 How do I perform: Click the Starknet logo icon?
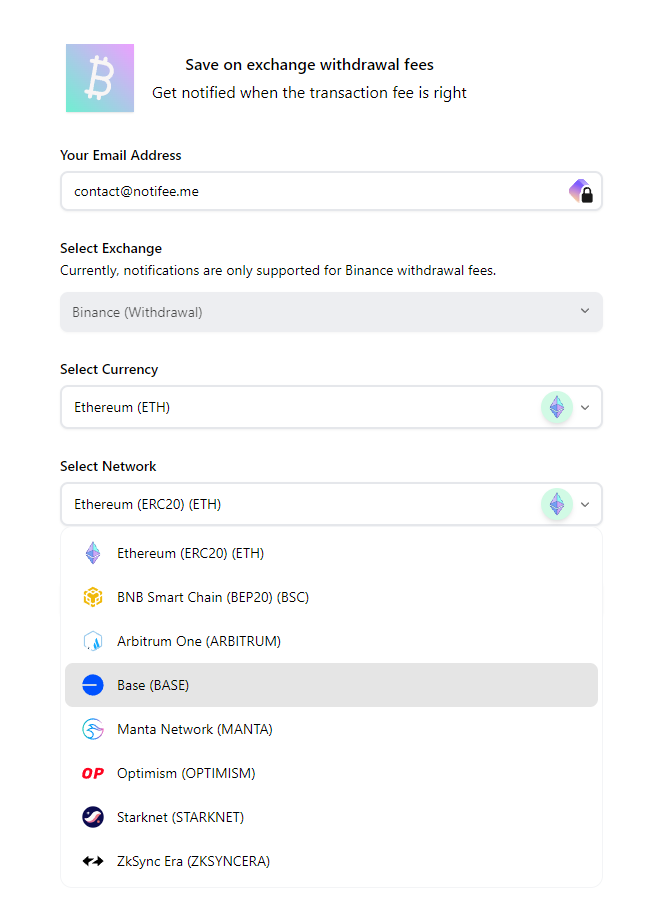click(93, 817)
